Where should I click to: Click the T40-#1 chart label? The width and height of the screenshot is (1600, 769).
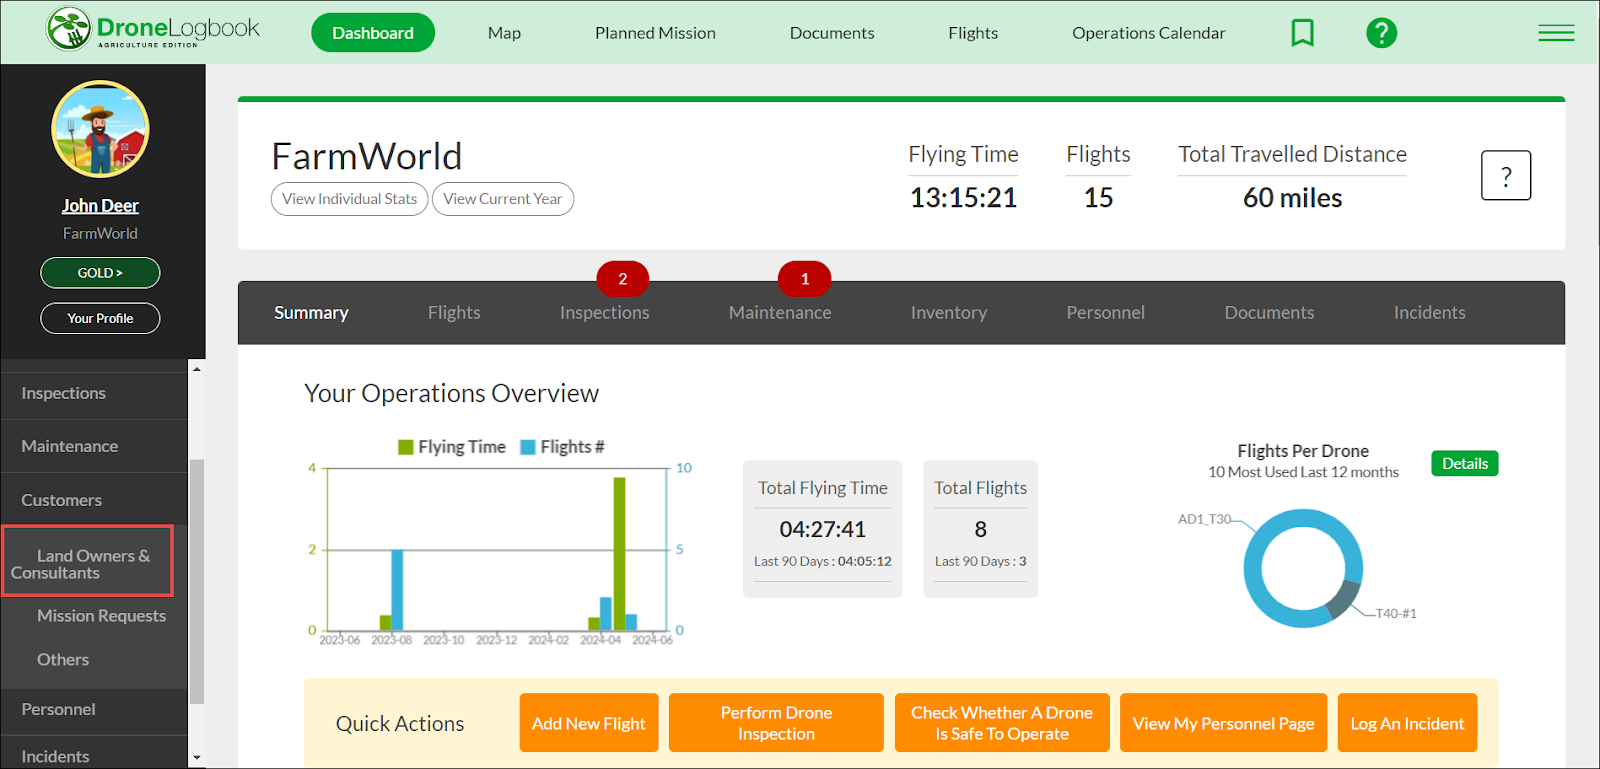pyautogui.click(x=1396, y=614)
